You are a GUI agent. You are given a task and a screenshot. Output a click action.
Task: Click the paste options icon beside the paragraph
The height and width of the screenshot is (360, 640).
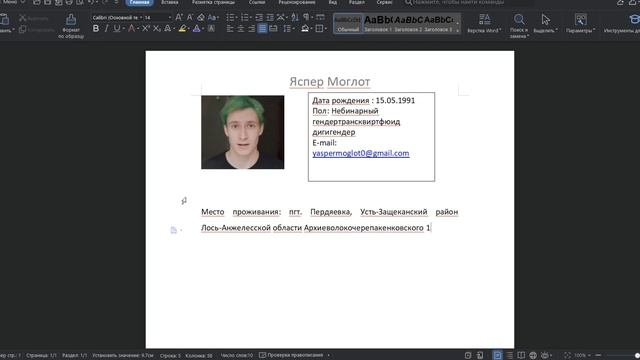(x=174, y=230)
